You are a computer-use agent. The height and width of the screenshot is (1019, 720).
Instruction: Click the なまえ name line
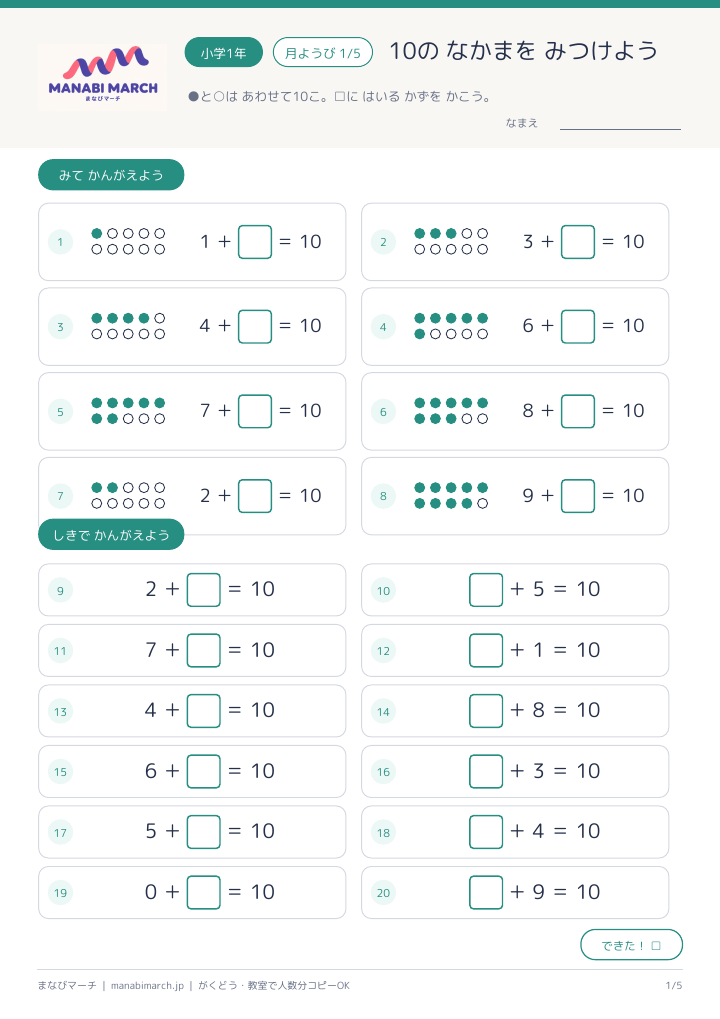(620, 123)
